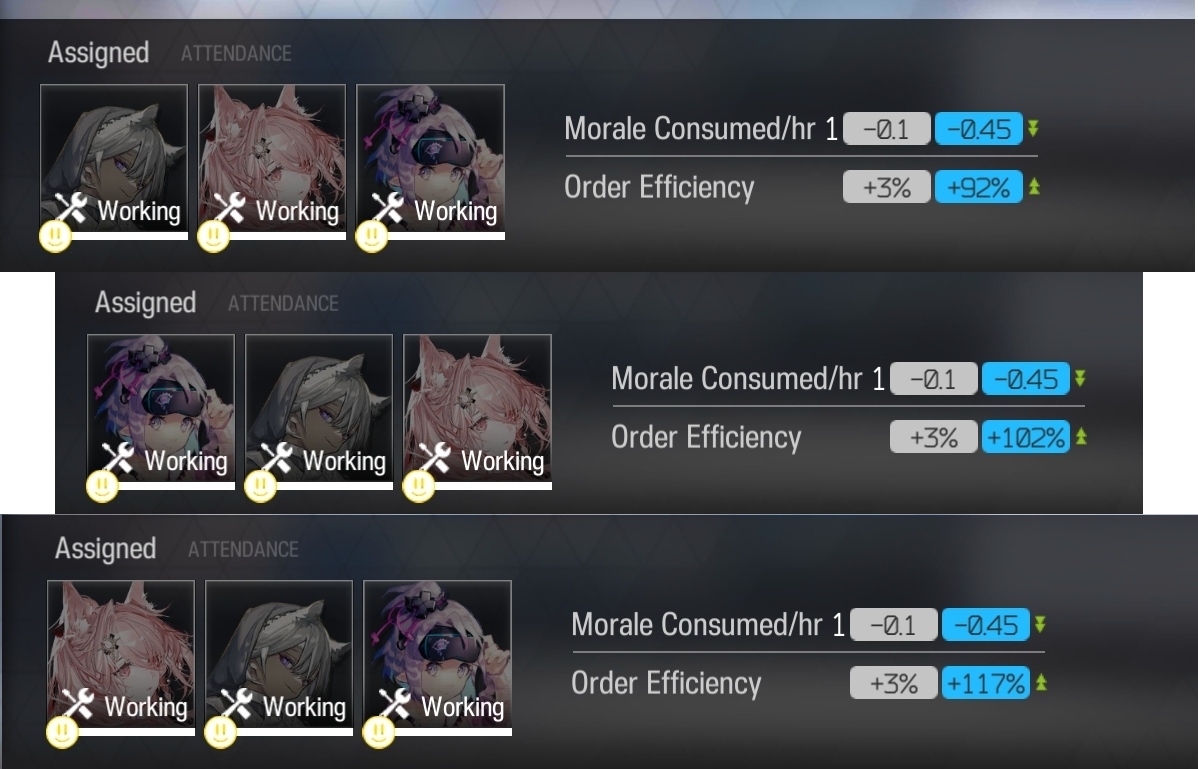Click the gray +3% badge in middle panel

(x=934, y=437)
